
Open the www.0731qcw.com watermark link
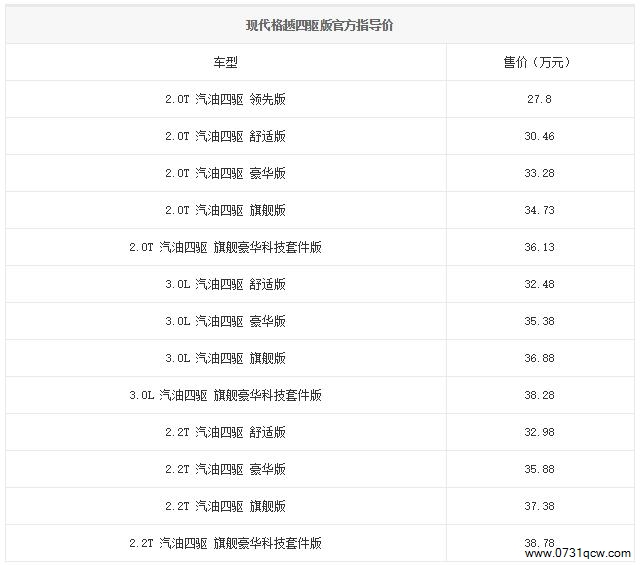pos(578,554)
